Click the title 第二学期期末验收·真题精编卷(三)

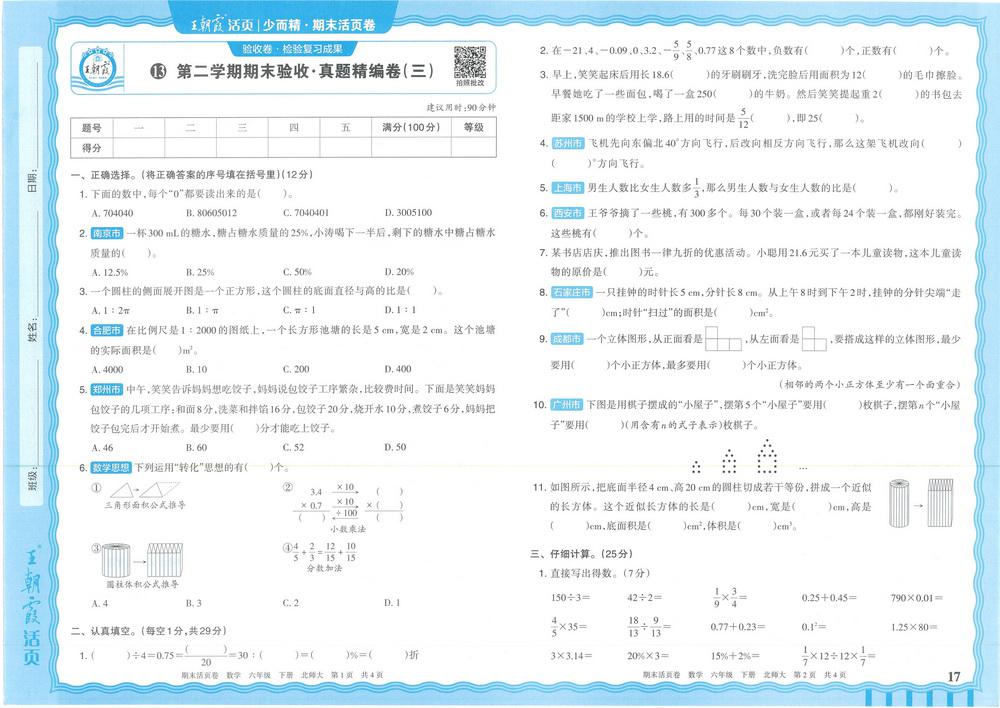point(305,71)
